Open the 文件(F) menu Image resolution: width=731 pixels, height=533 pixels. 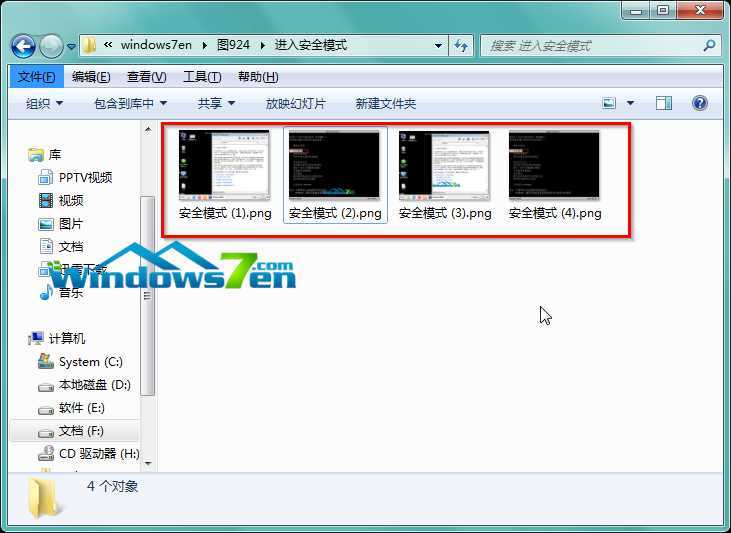(x=36, y=76)
